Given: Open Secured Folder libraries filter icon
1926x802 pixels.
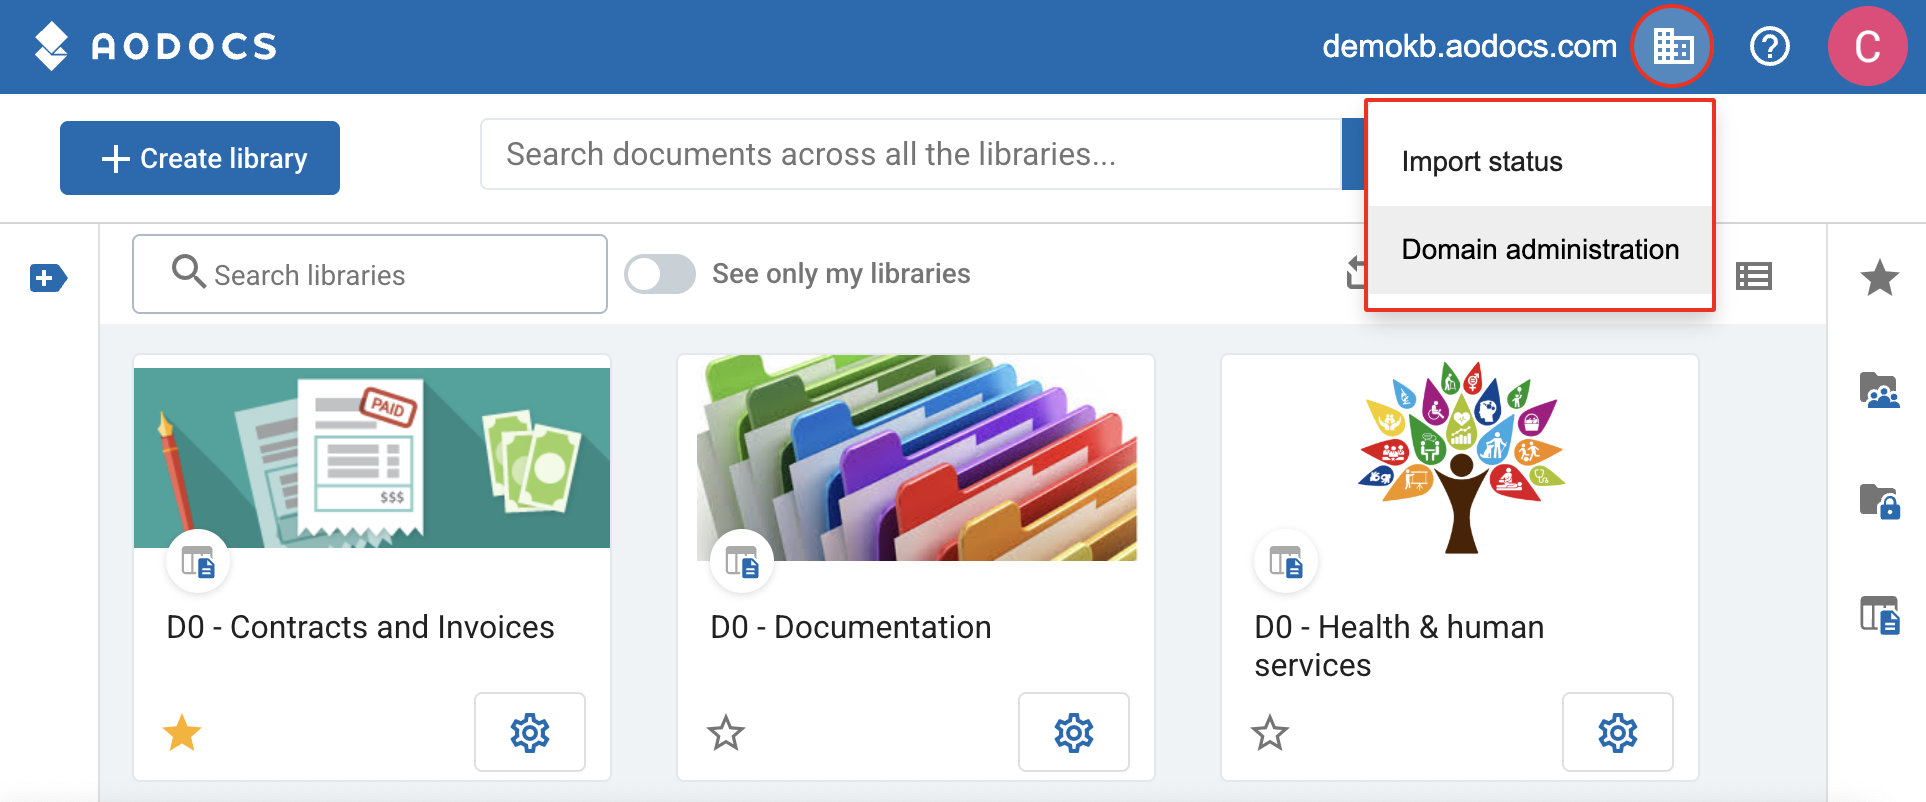Looking at the screenshot, I should click(1879, 501).
